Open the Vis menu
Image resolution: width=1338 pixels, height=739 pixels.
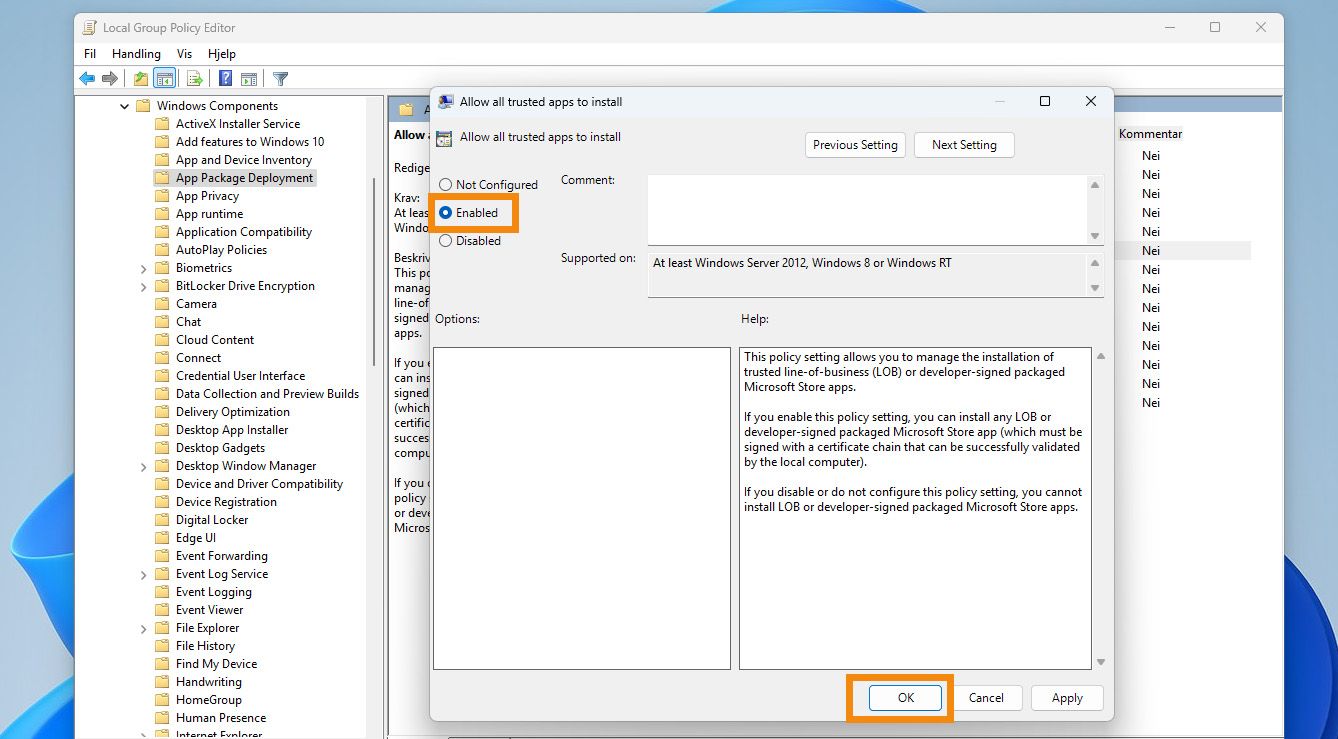coord(184,54)
